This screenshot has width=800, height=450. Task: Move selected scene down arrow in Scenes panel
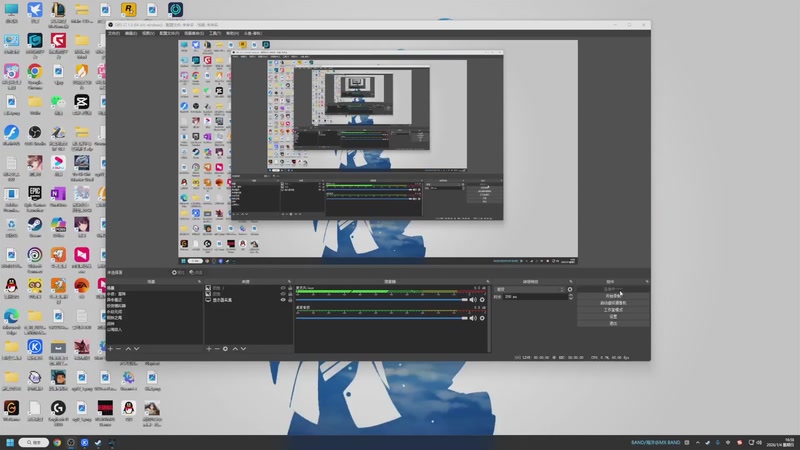(136, 348)
